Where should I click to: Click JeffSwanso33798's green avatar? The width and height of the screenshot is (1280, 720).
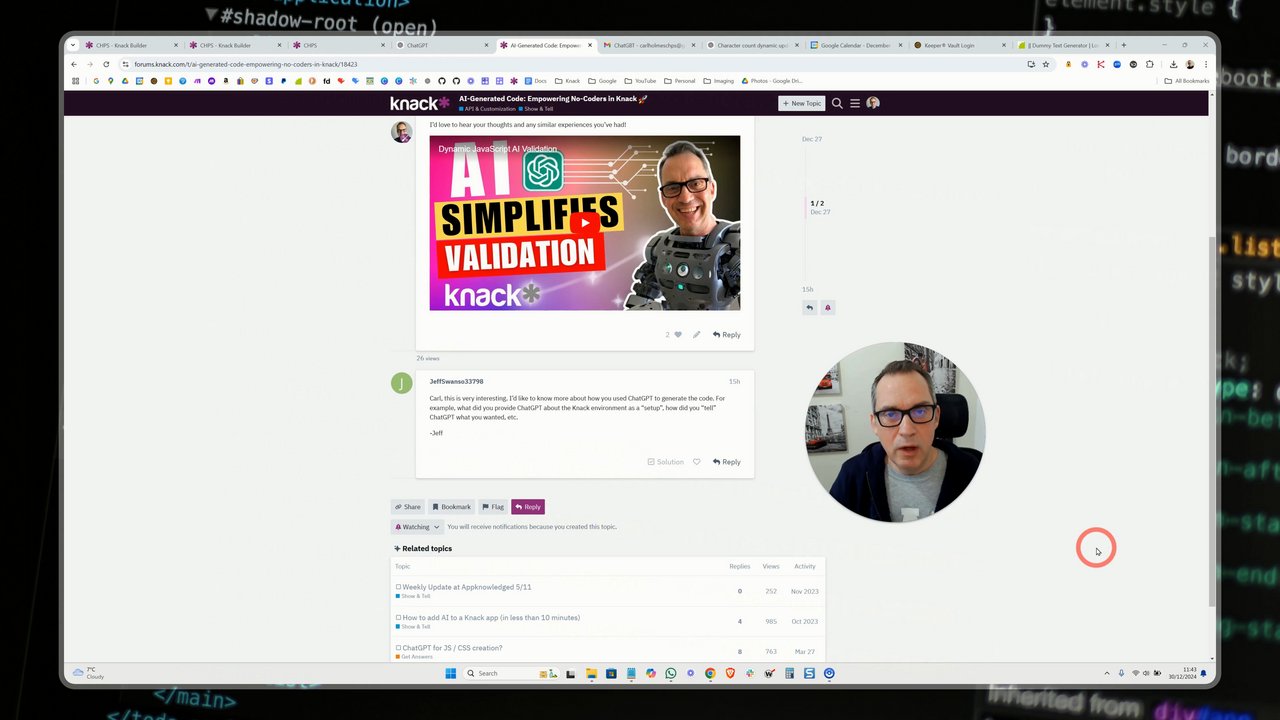[x=402, y=383]
